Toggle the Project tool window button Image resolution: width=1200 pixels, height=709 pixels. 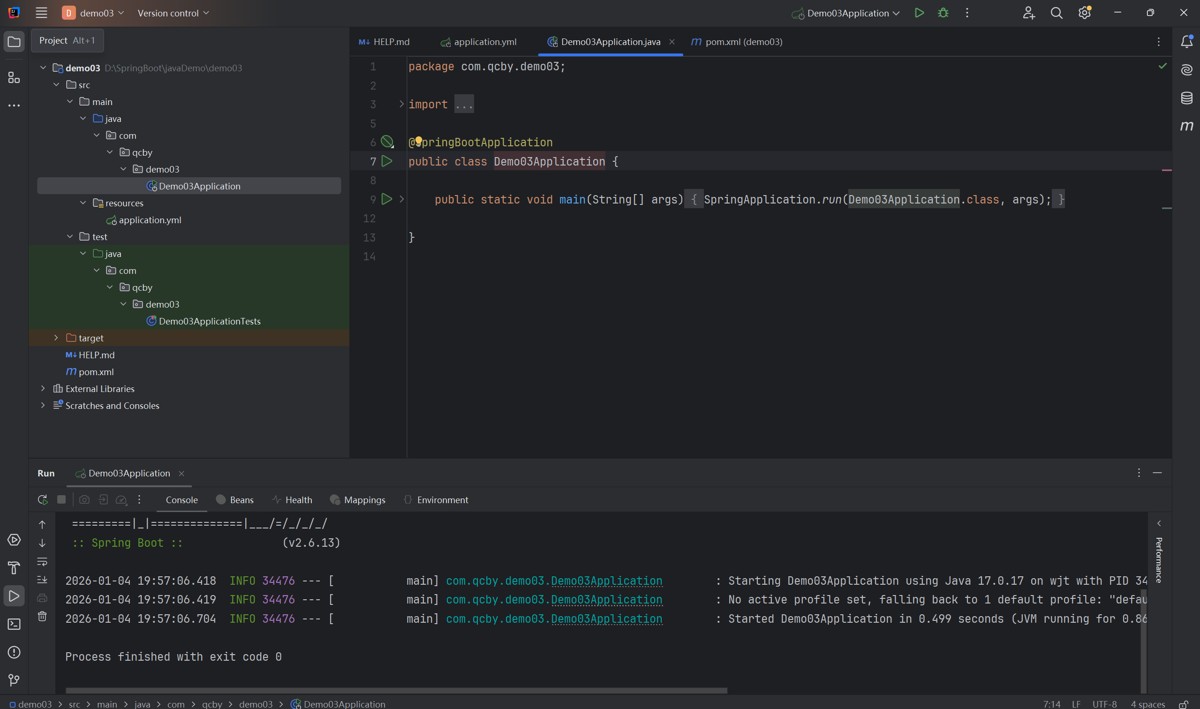pos(14,42)
